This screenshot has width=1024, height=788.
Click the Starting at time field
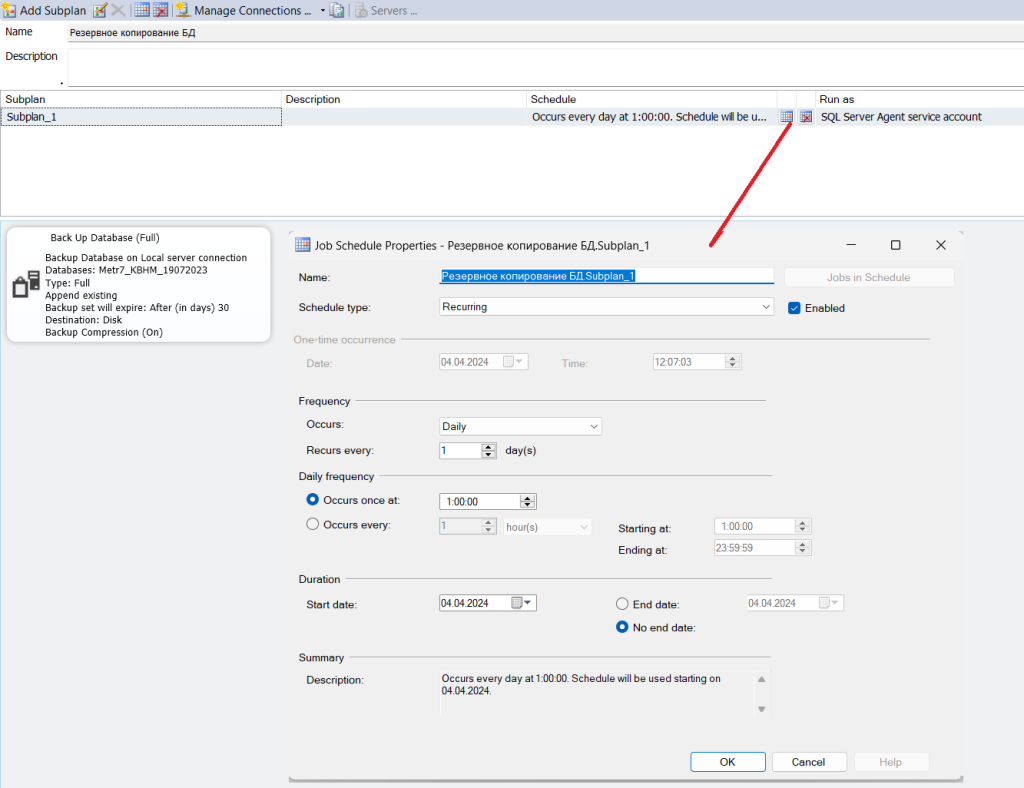(x=755, y=526)
